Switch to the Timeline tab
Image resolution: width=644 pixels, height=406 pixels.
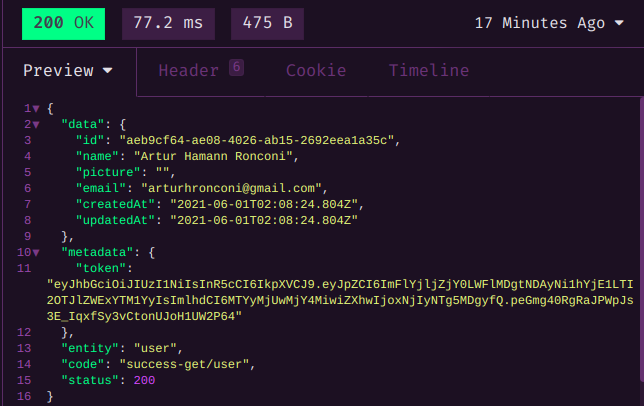pyautogui.click(x=429, y=71)
